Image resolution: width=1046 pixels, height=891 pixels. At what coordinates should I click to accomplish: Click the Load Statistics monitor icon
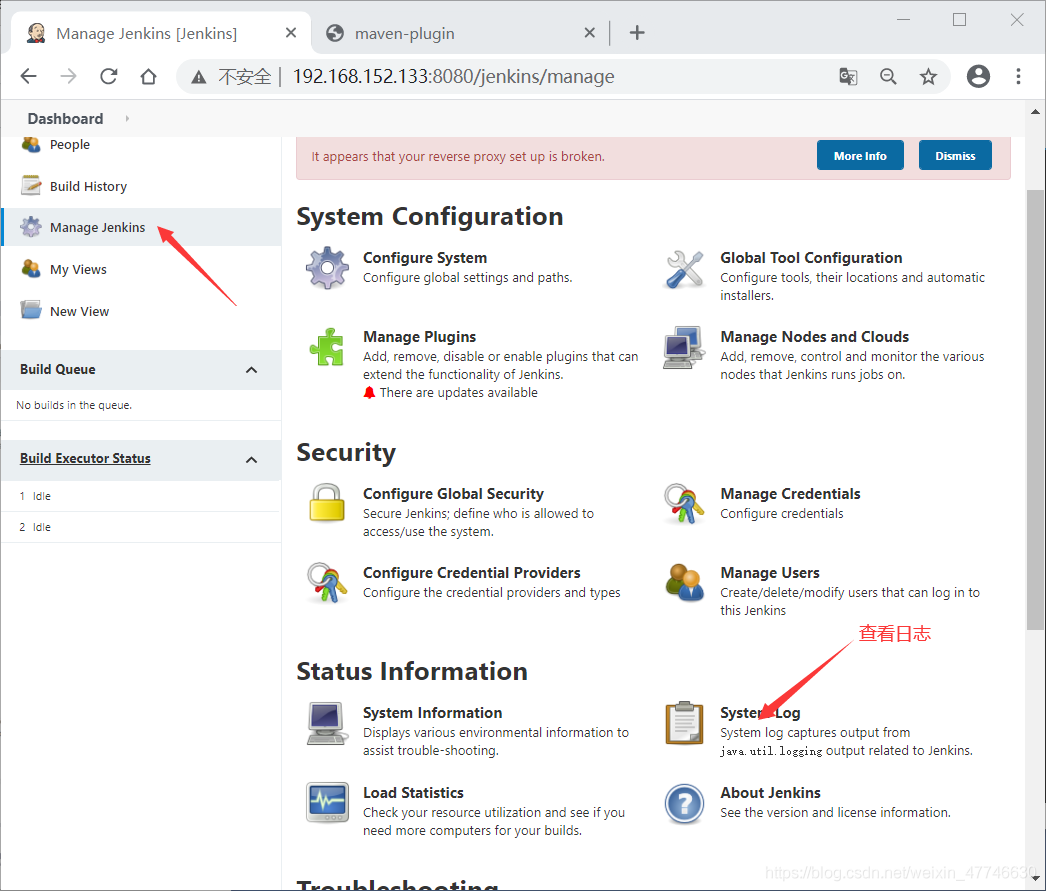click(327, 802)
